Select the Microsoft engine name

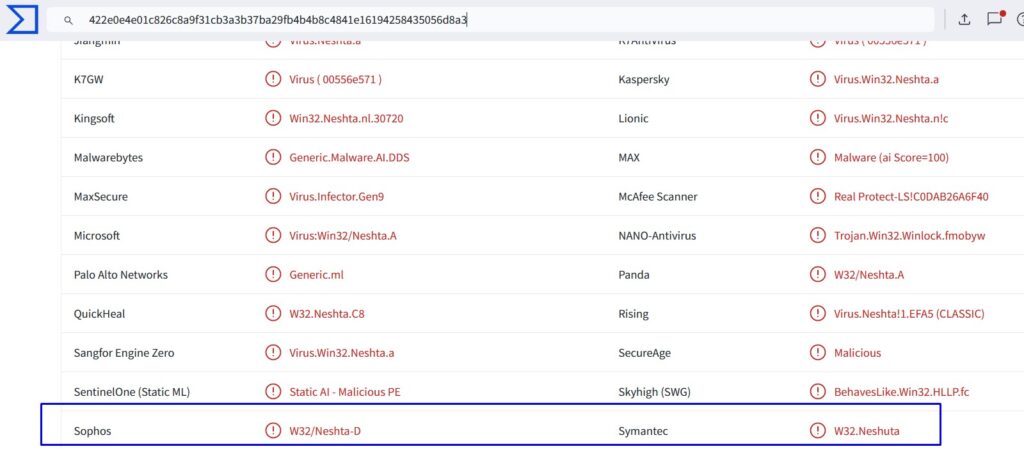[97, 236]
